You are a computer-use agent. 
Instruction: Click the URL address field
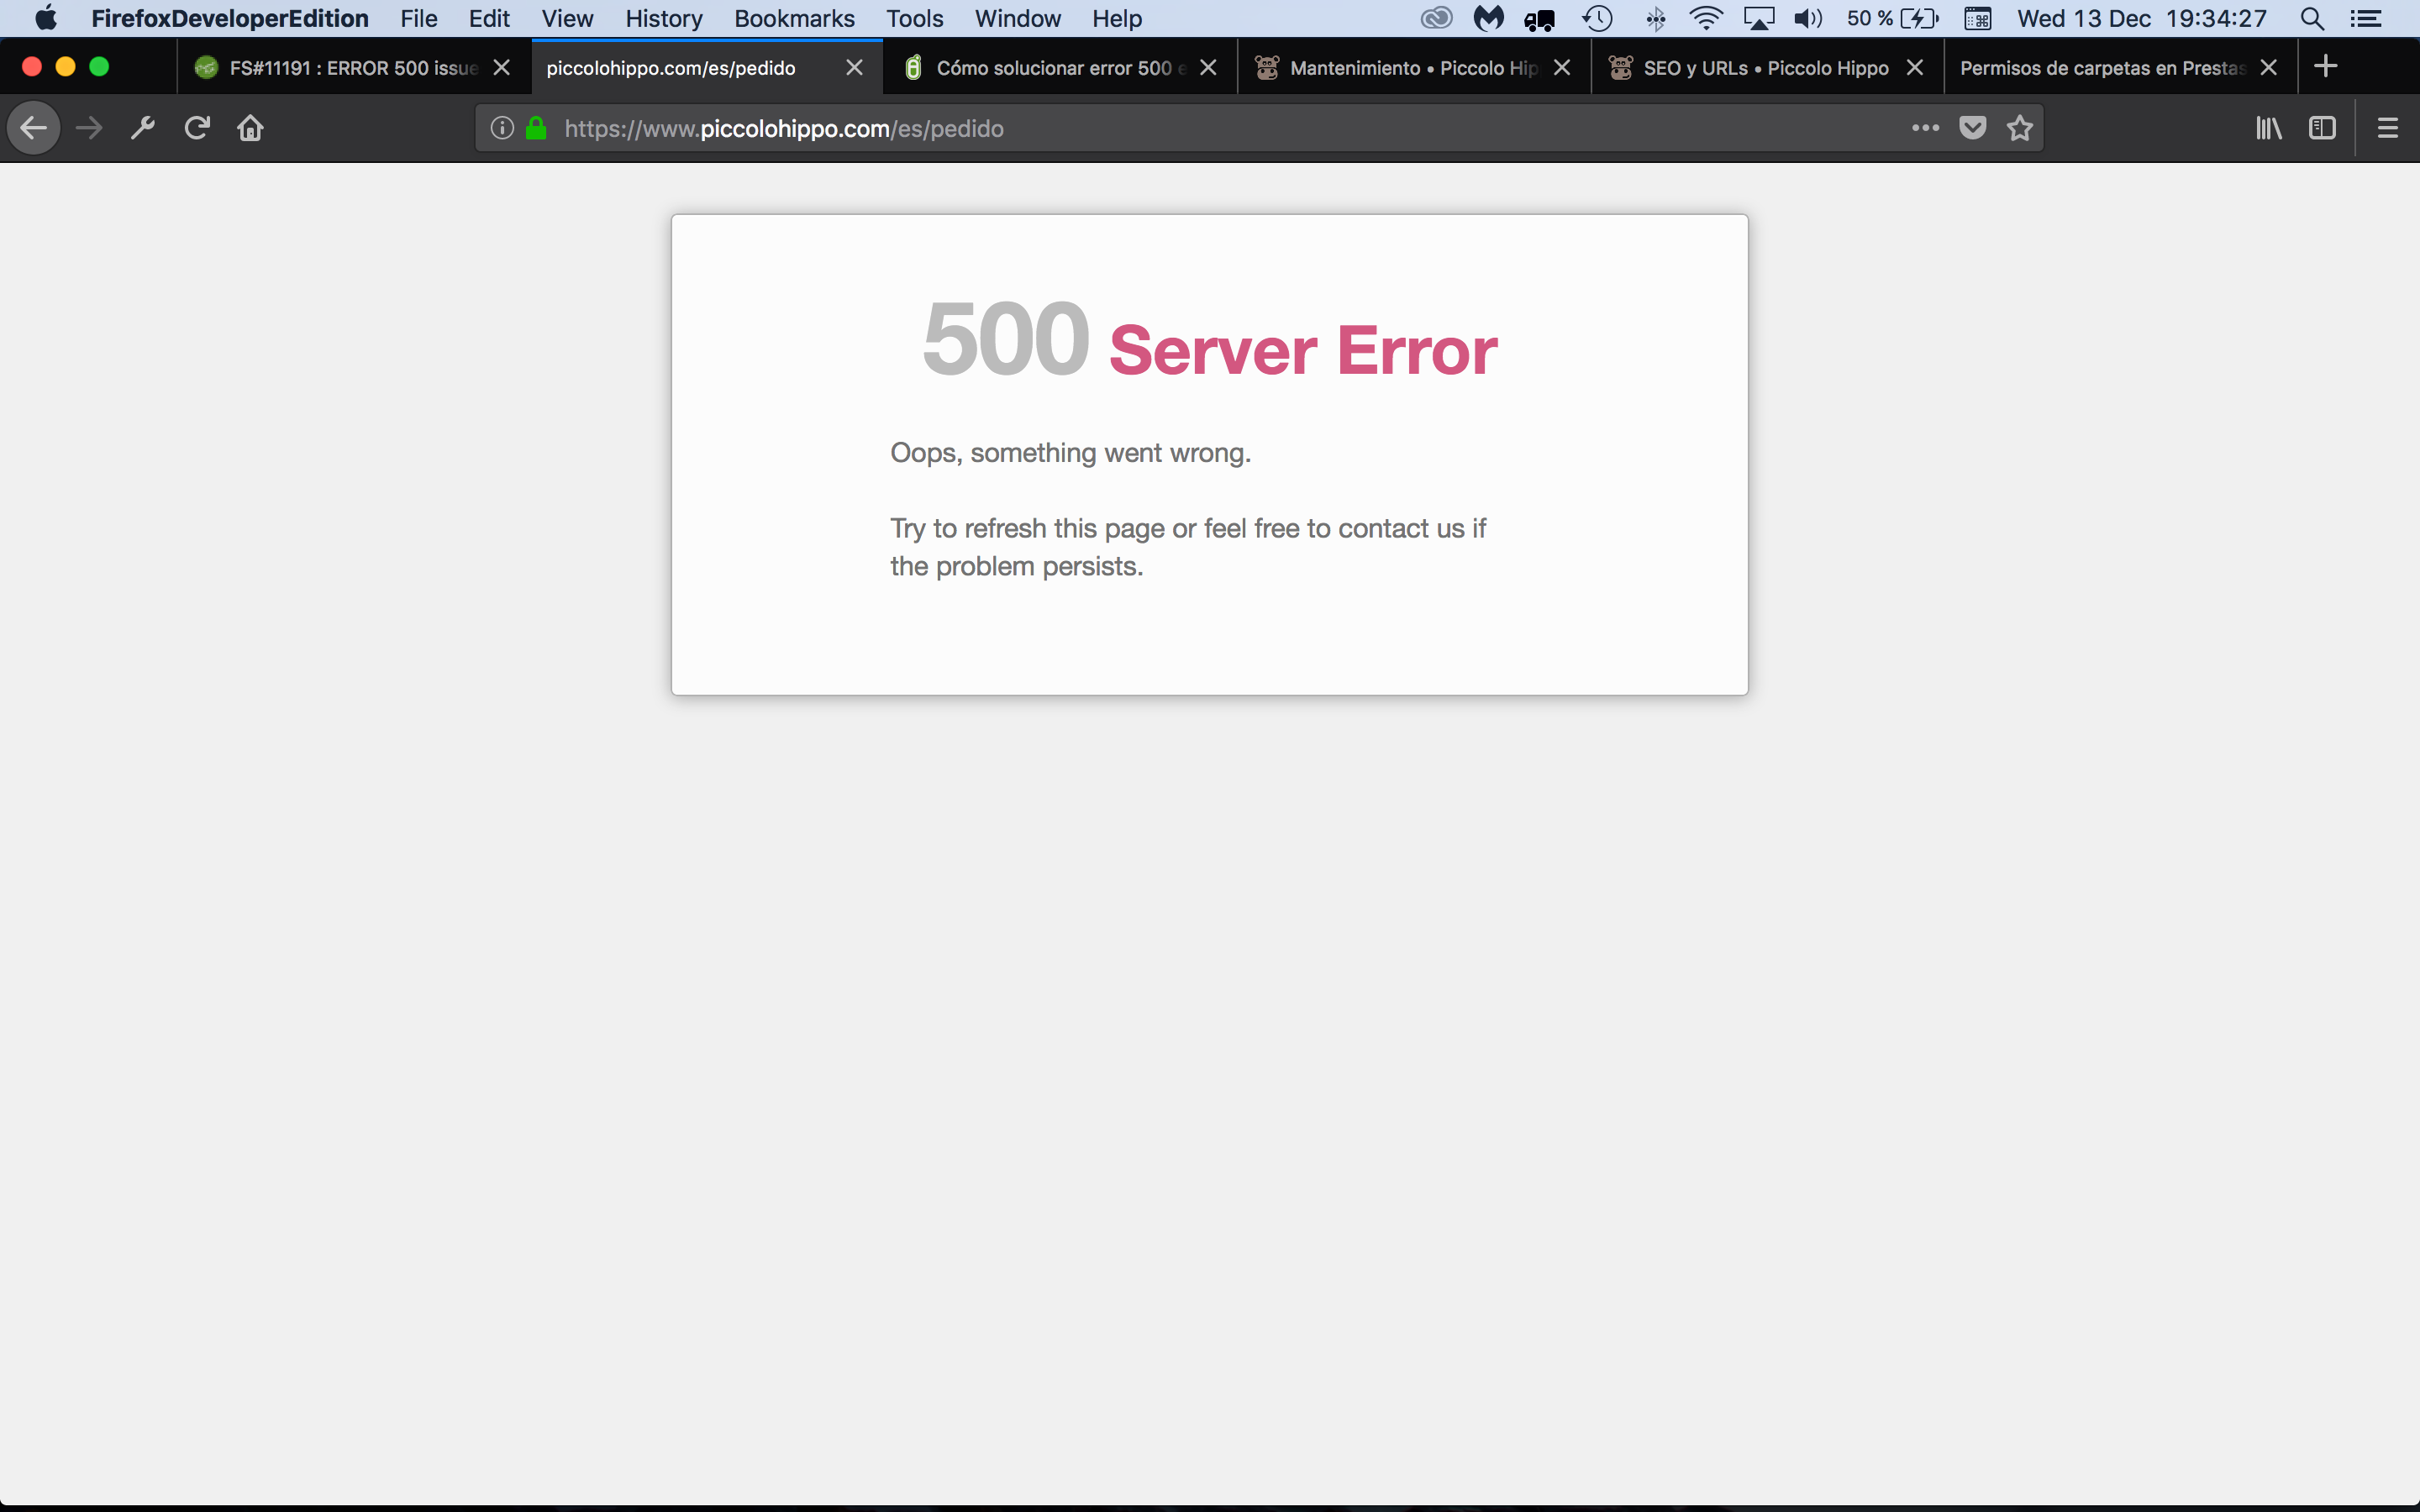(x=1200, y=128)
